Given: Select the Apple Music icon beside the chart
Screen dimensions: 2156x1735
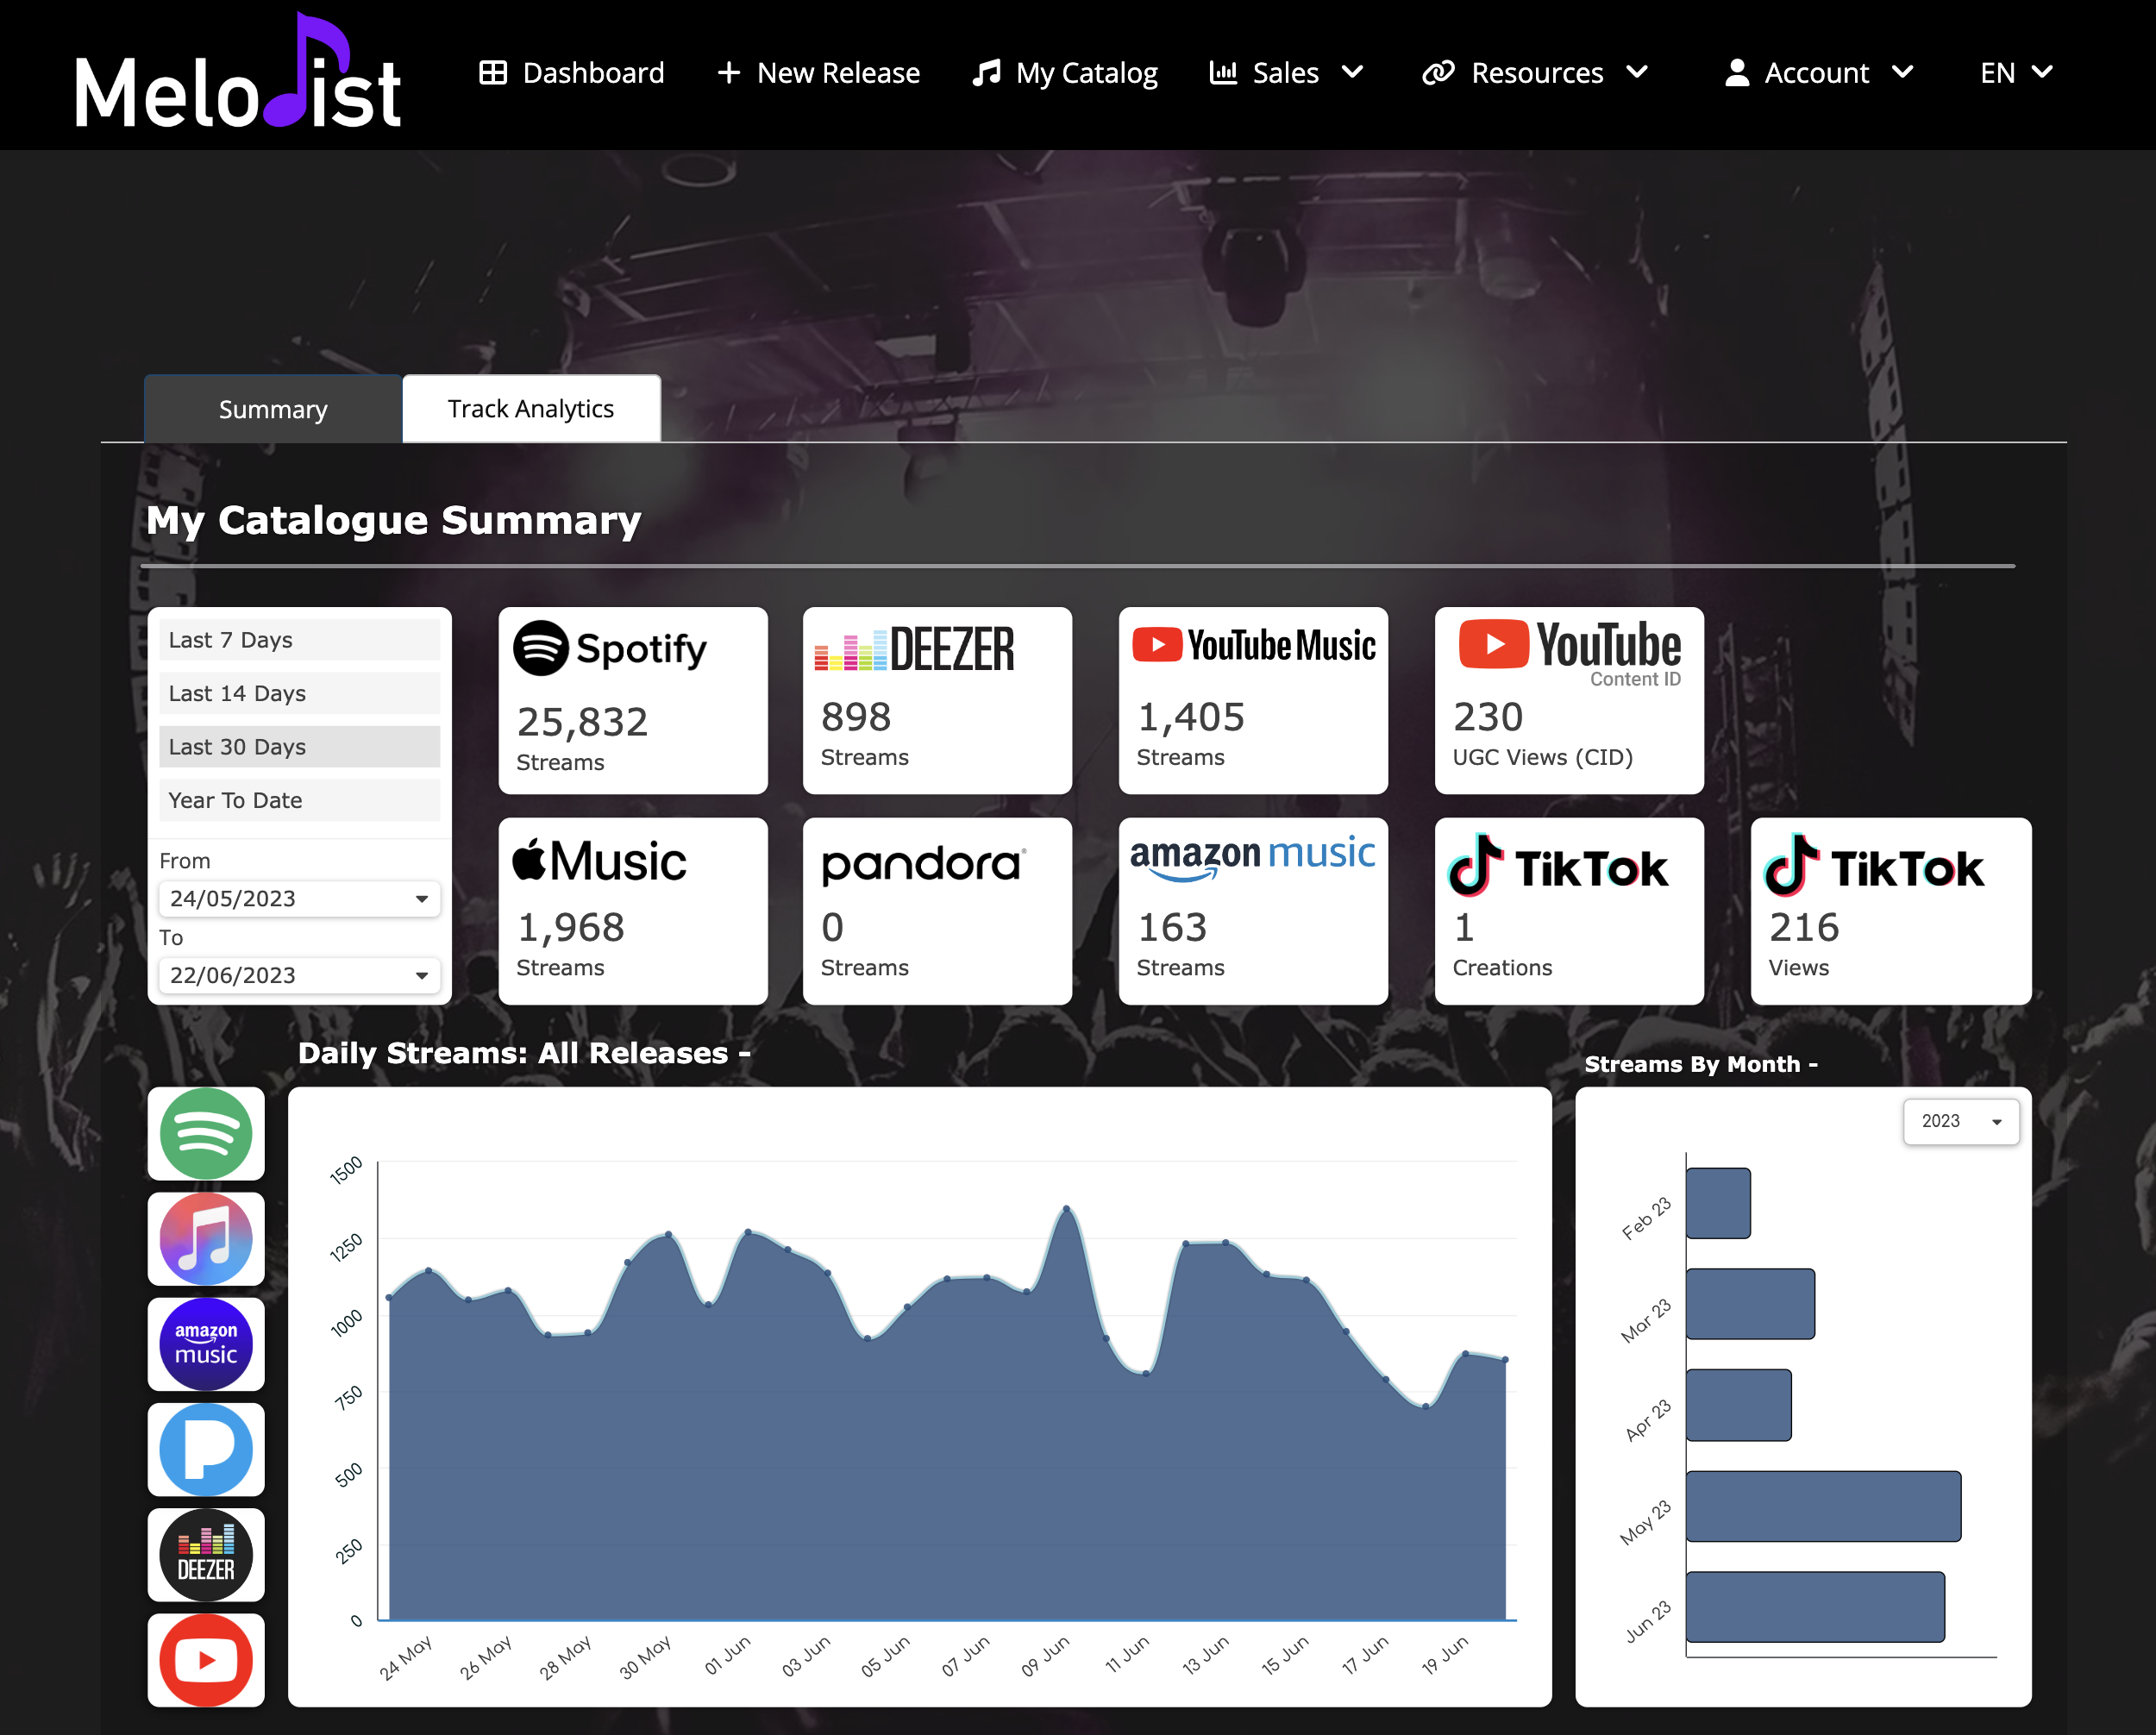Looking at the screenshot, I should [x=206, y=1238].
